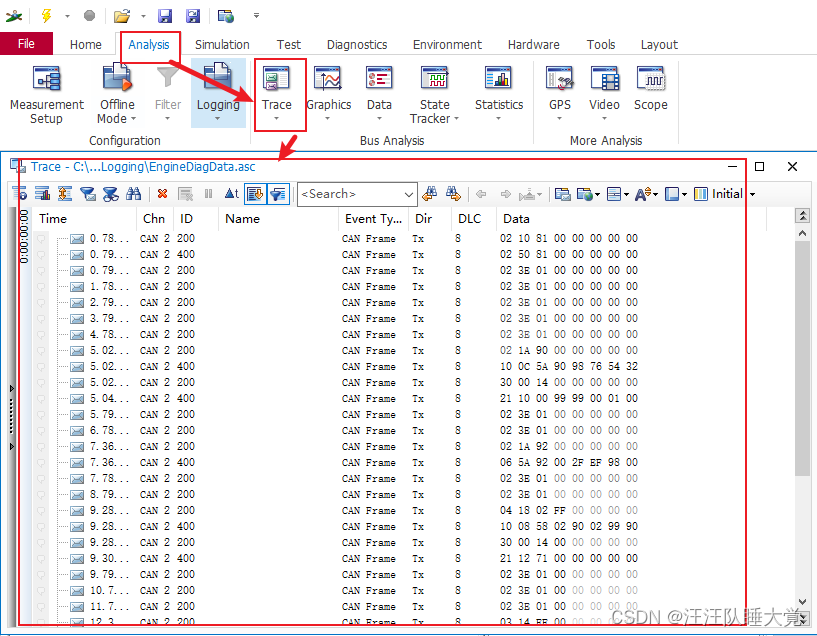Screen dimensions: 817x636
Task: Open the Search combo box dropdown
Action: (408, 194)
